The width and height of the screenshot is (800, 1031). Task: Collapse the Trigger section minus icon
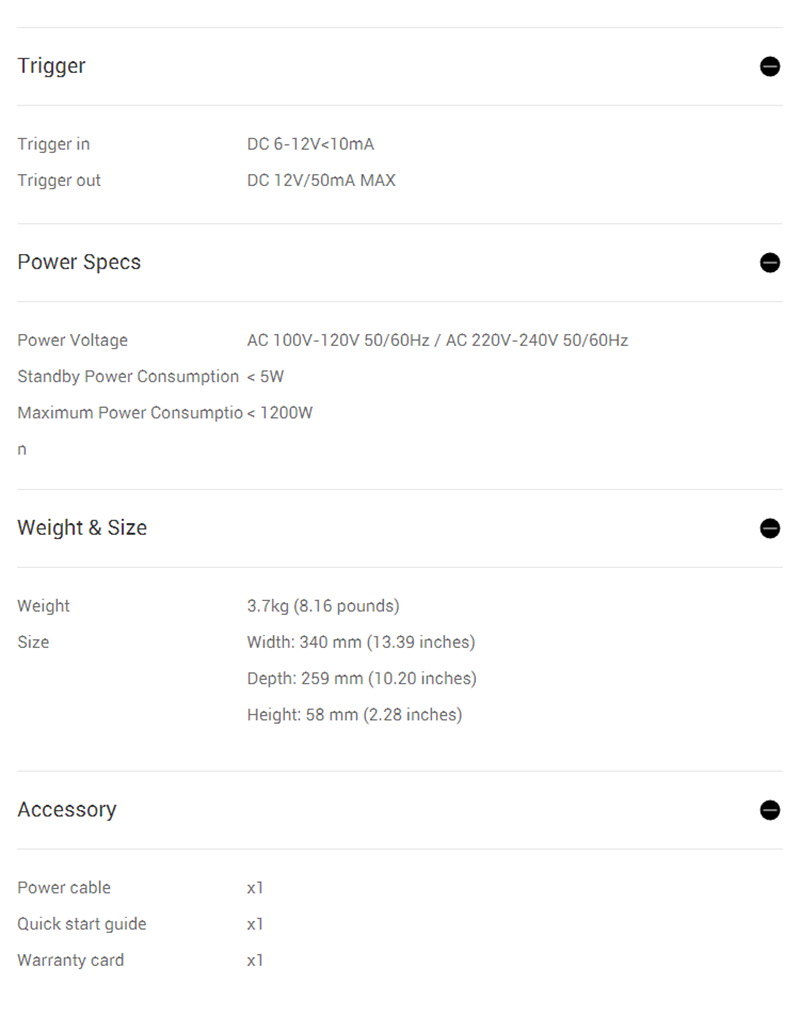[770, 67]
